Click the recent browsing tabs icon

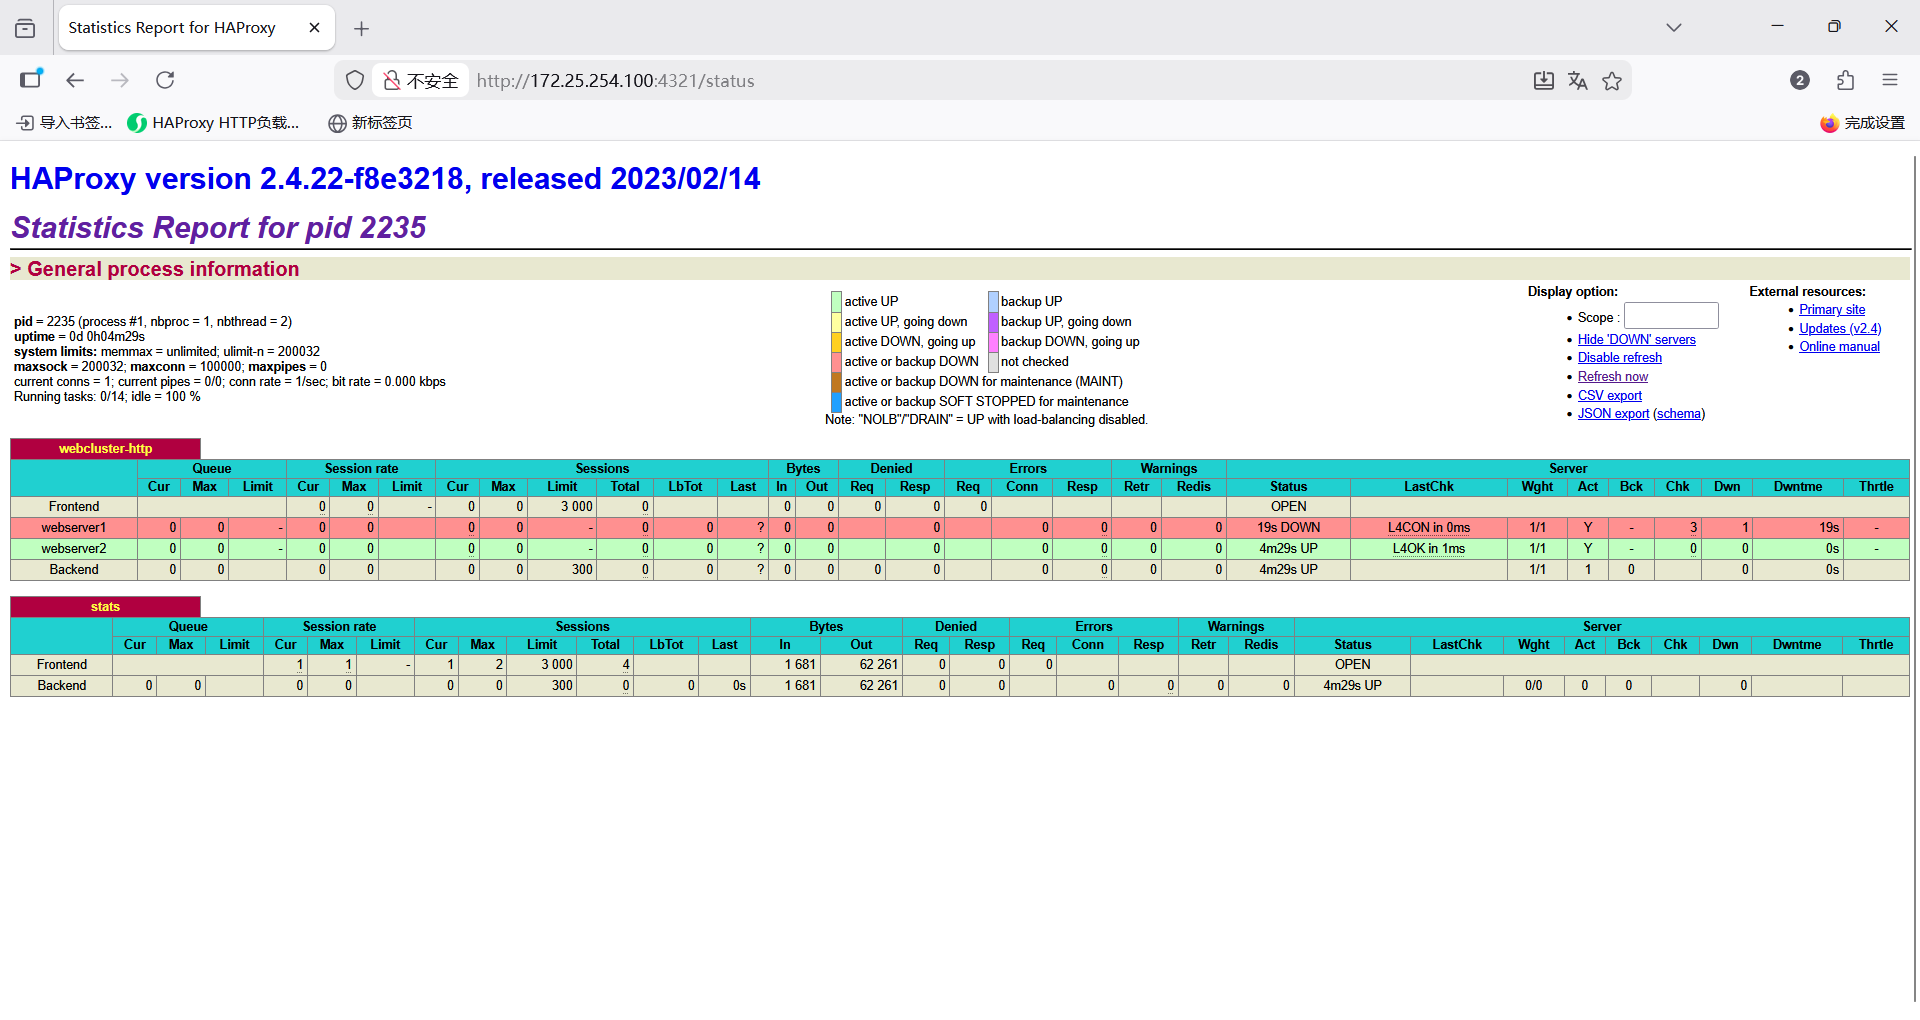25,28
